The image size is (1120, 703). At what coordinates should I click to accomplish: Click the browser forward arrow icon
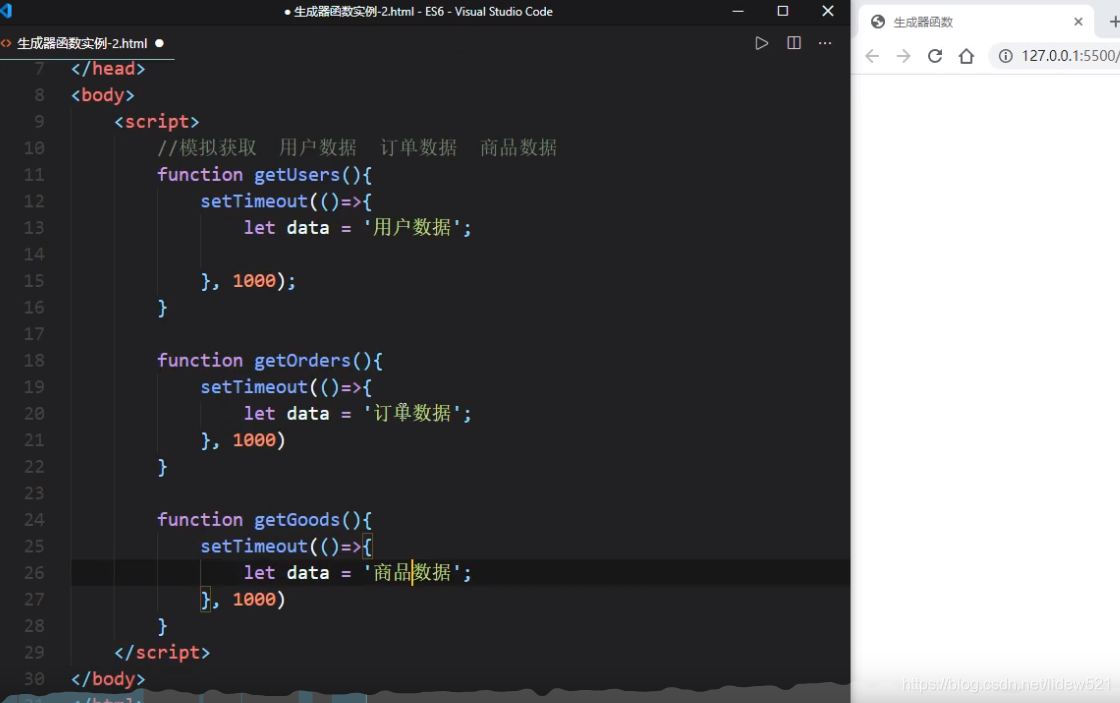click(x=903, y=56)
